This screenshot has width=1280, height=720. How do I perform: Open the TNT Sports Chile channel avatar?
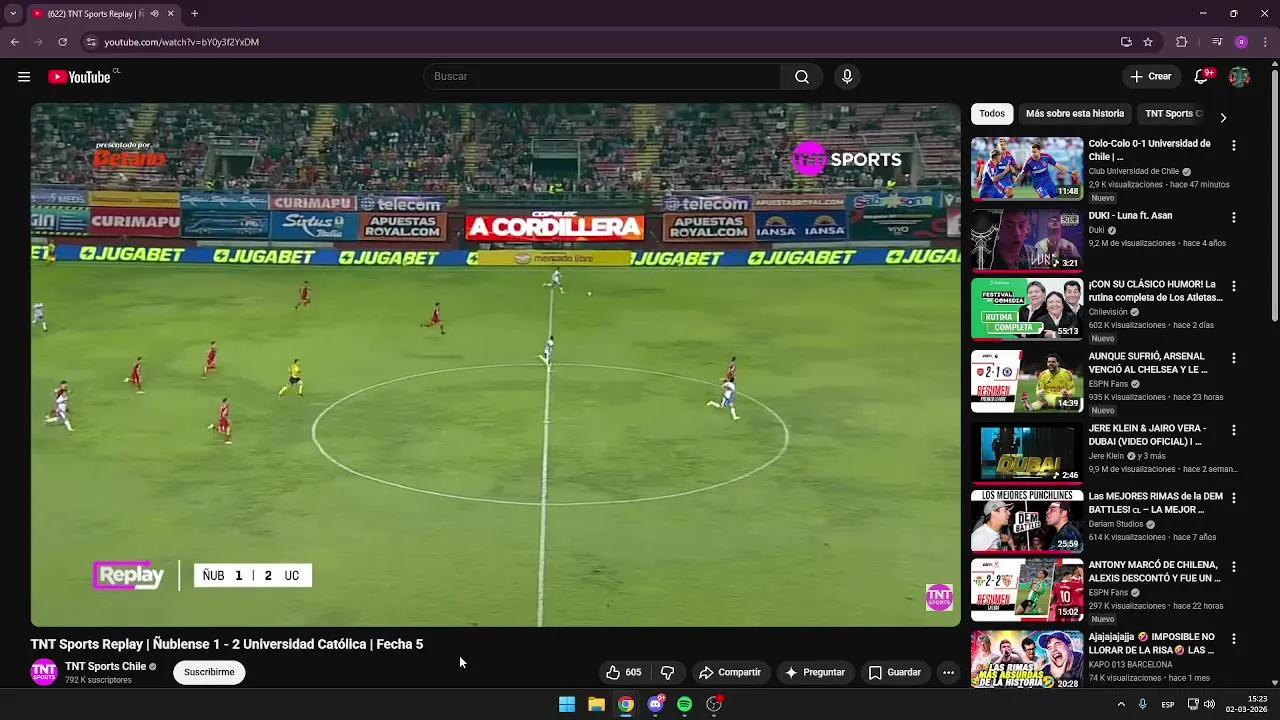44,672
